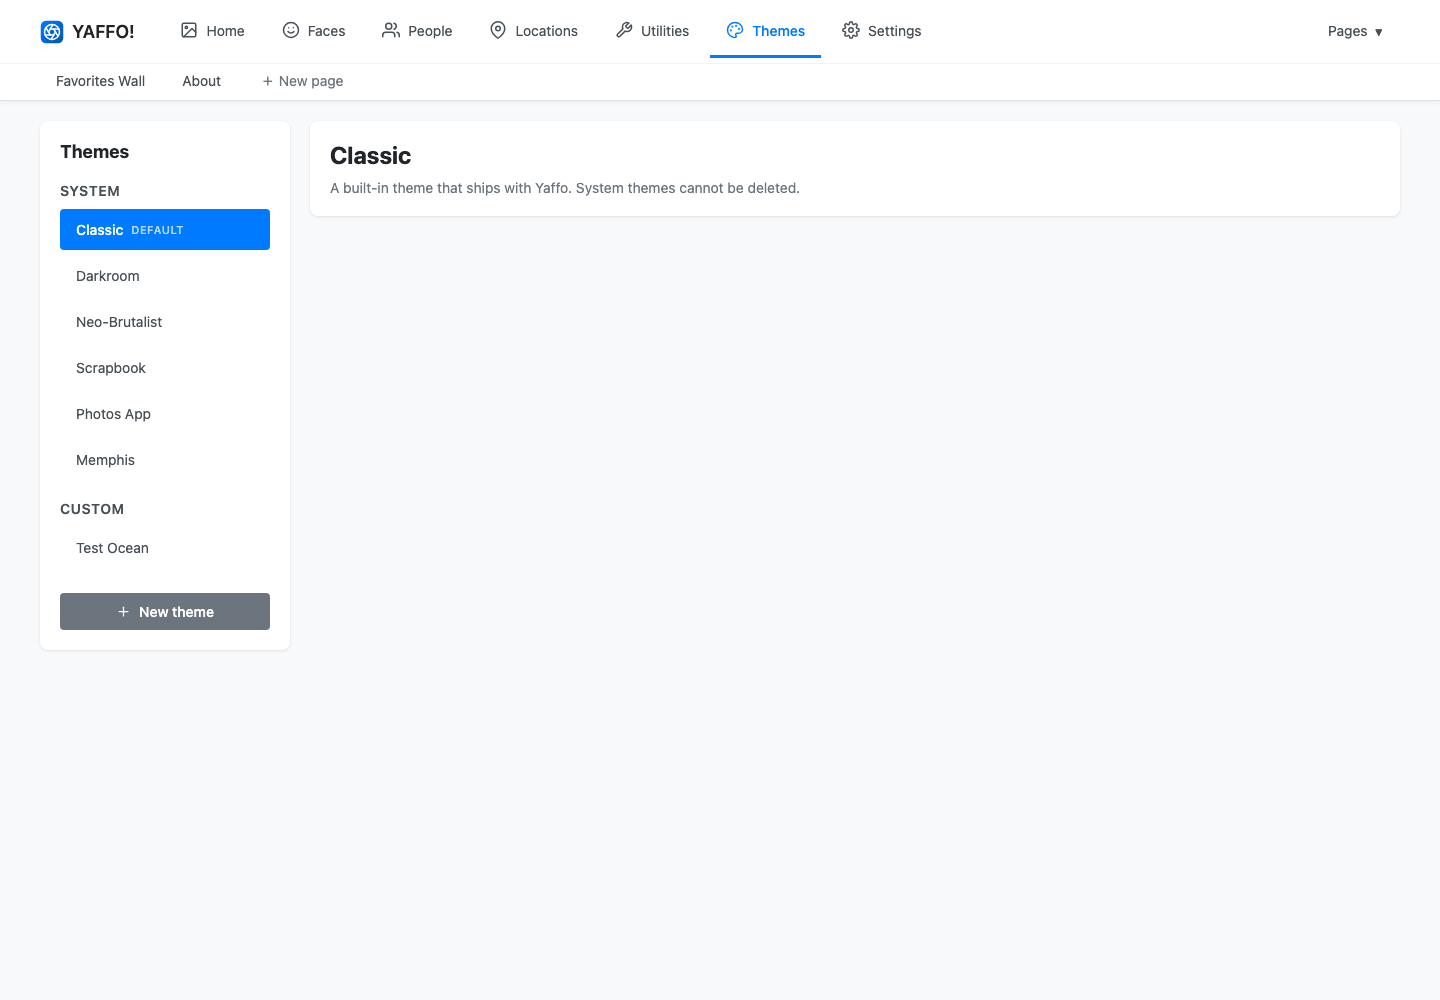Select the Themes tab label
This screenshot has height=1000, width=1440.
(778, 31)
